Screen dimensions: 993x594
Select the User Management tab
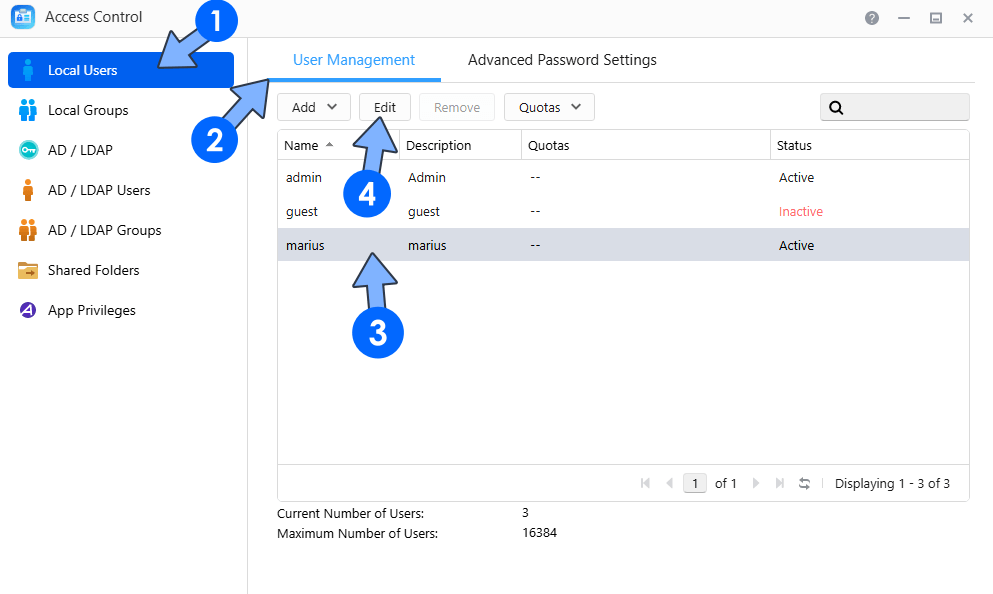click(x=354, y=60)
